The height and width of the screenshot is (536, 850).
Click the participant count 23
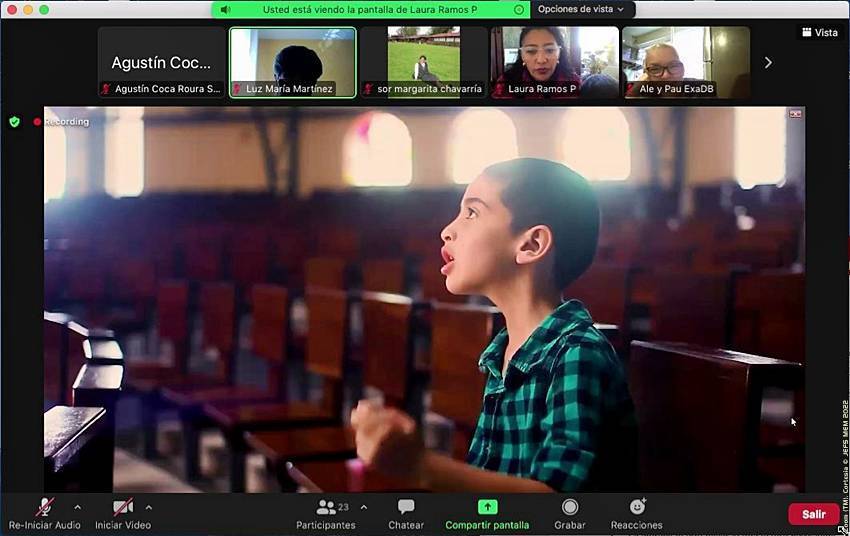[343, 507]
